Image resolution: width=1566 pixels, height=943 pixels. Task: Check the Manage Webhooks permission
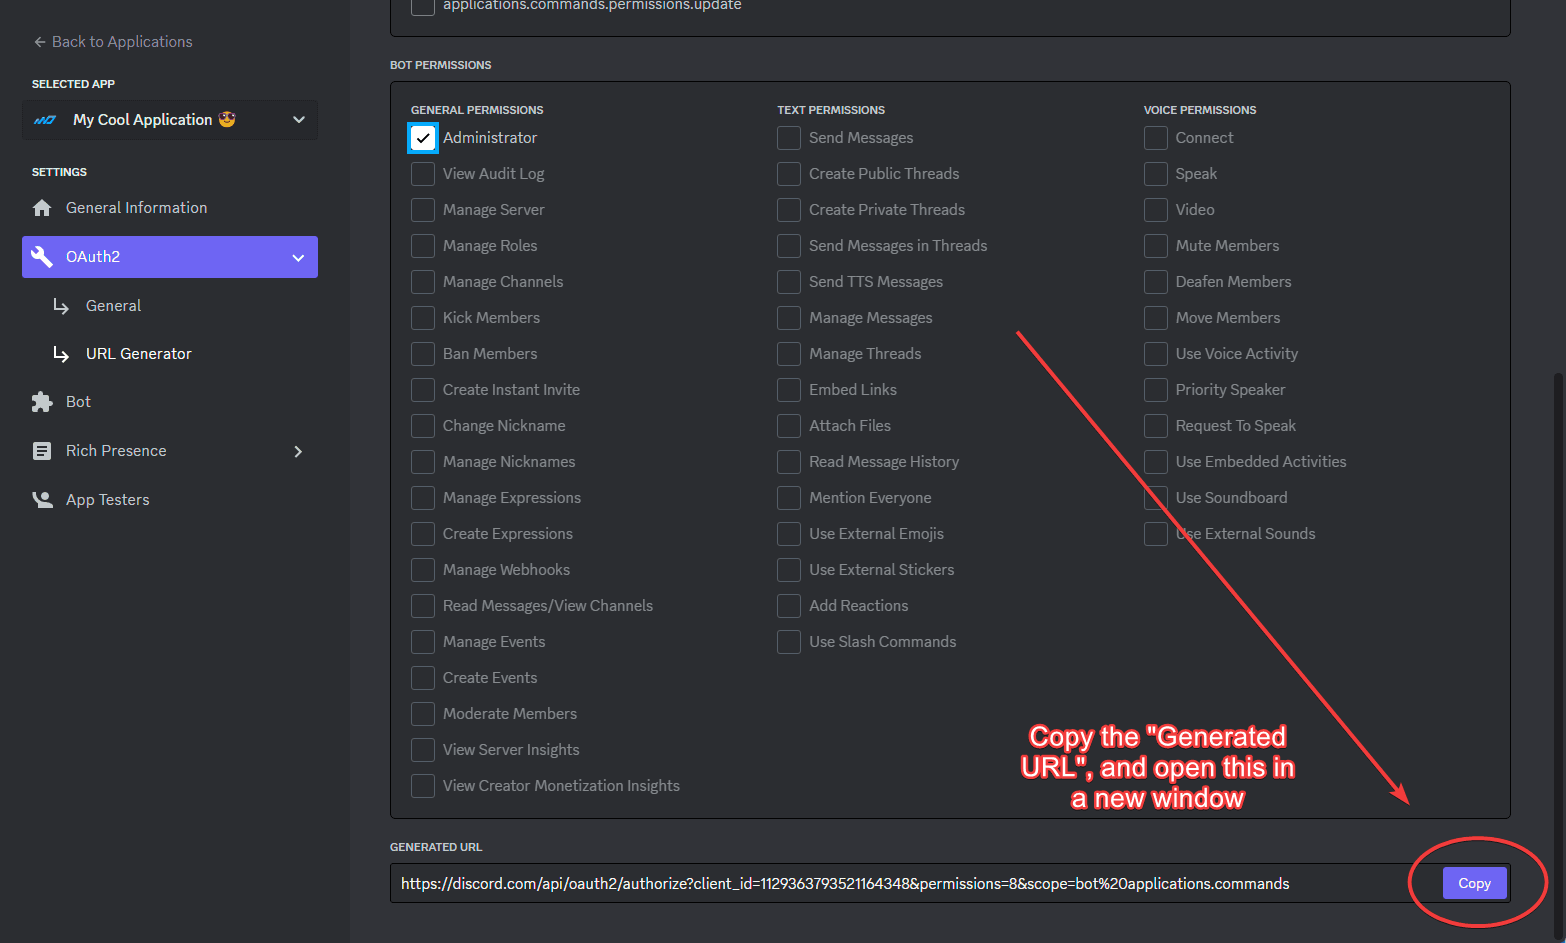coord(423,570)
